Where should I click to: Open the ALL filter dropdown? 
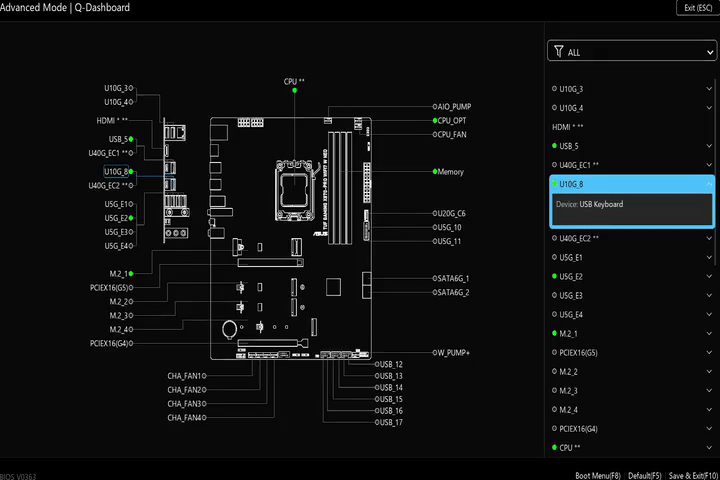point(632,51)
